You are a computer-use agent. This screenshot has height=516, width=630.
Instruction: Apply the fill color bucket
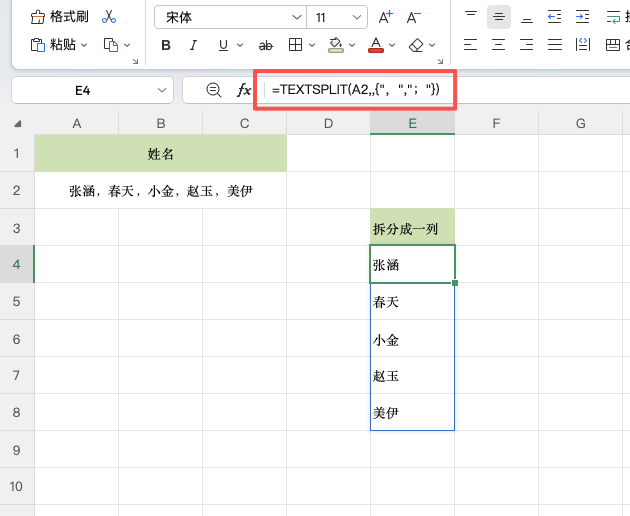(336, 45)
